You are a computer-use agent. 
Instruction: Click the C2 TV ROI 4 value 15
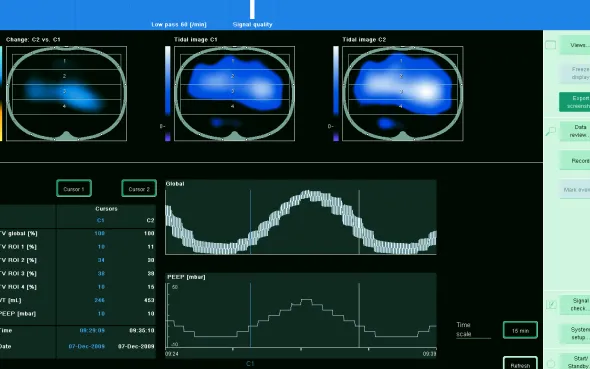(x=151, y=287)
